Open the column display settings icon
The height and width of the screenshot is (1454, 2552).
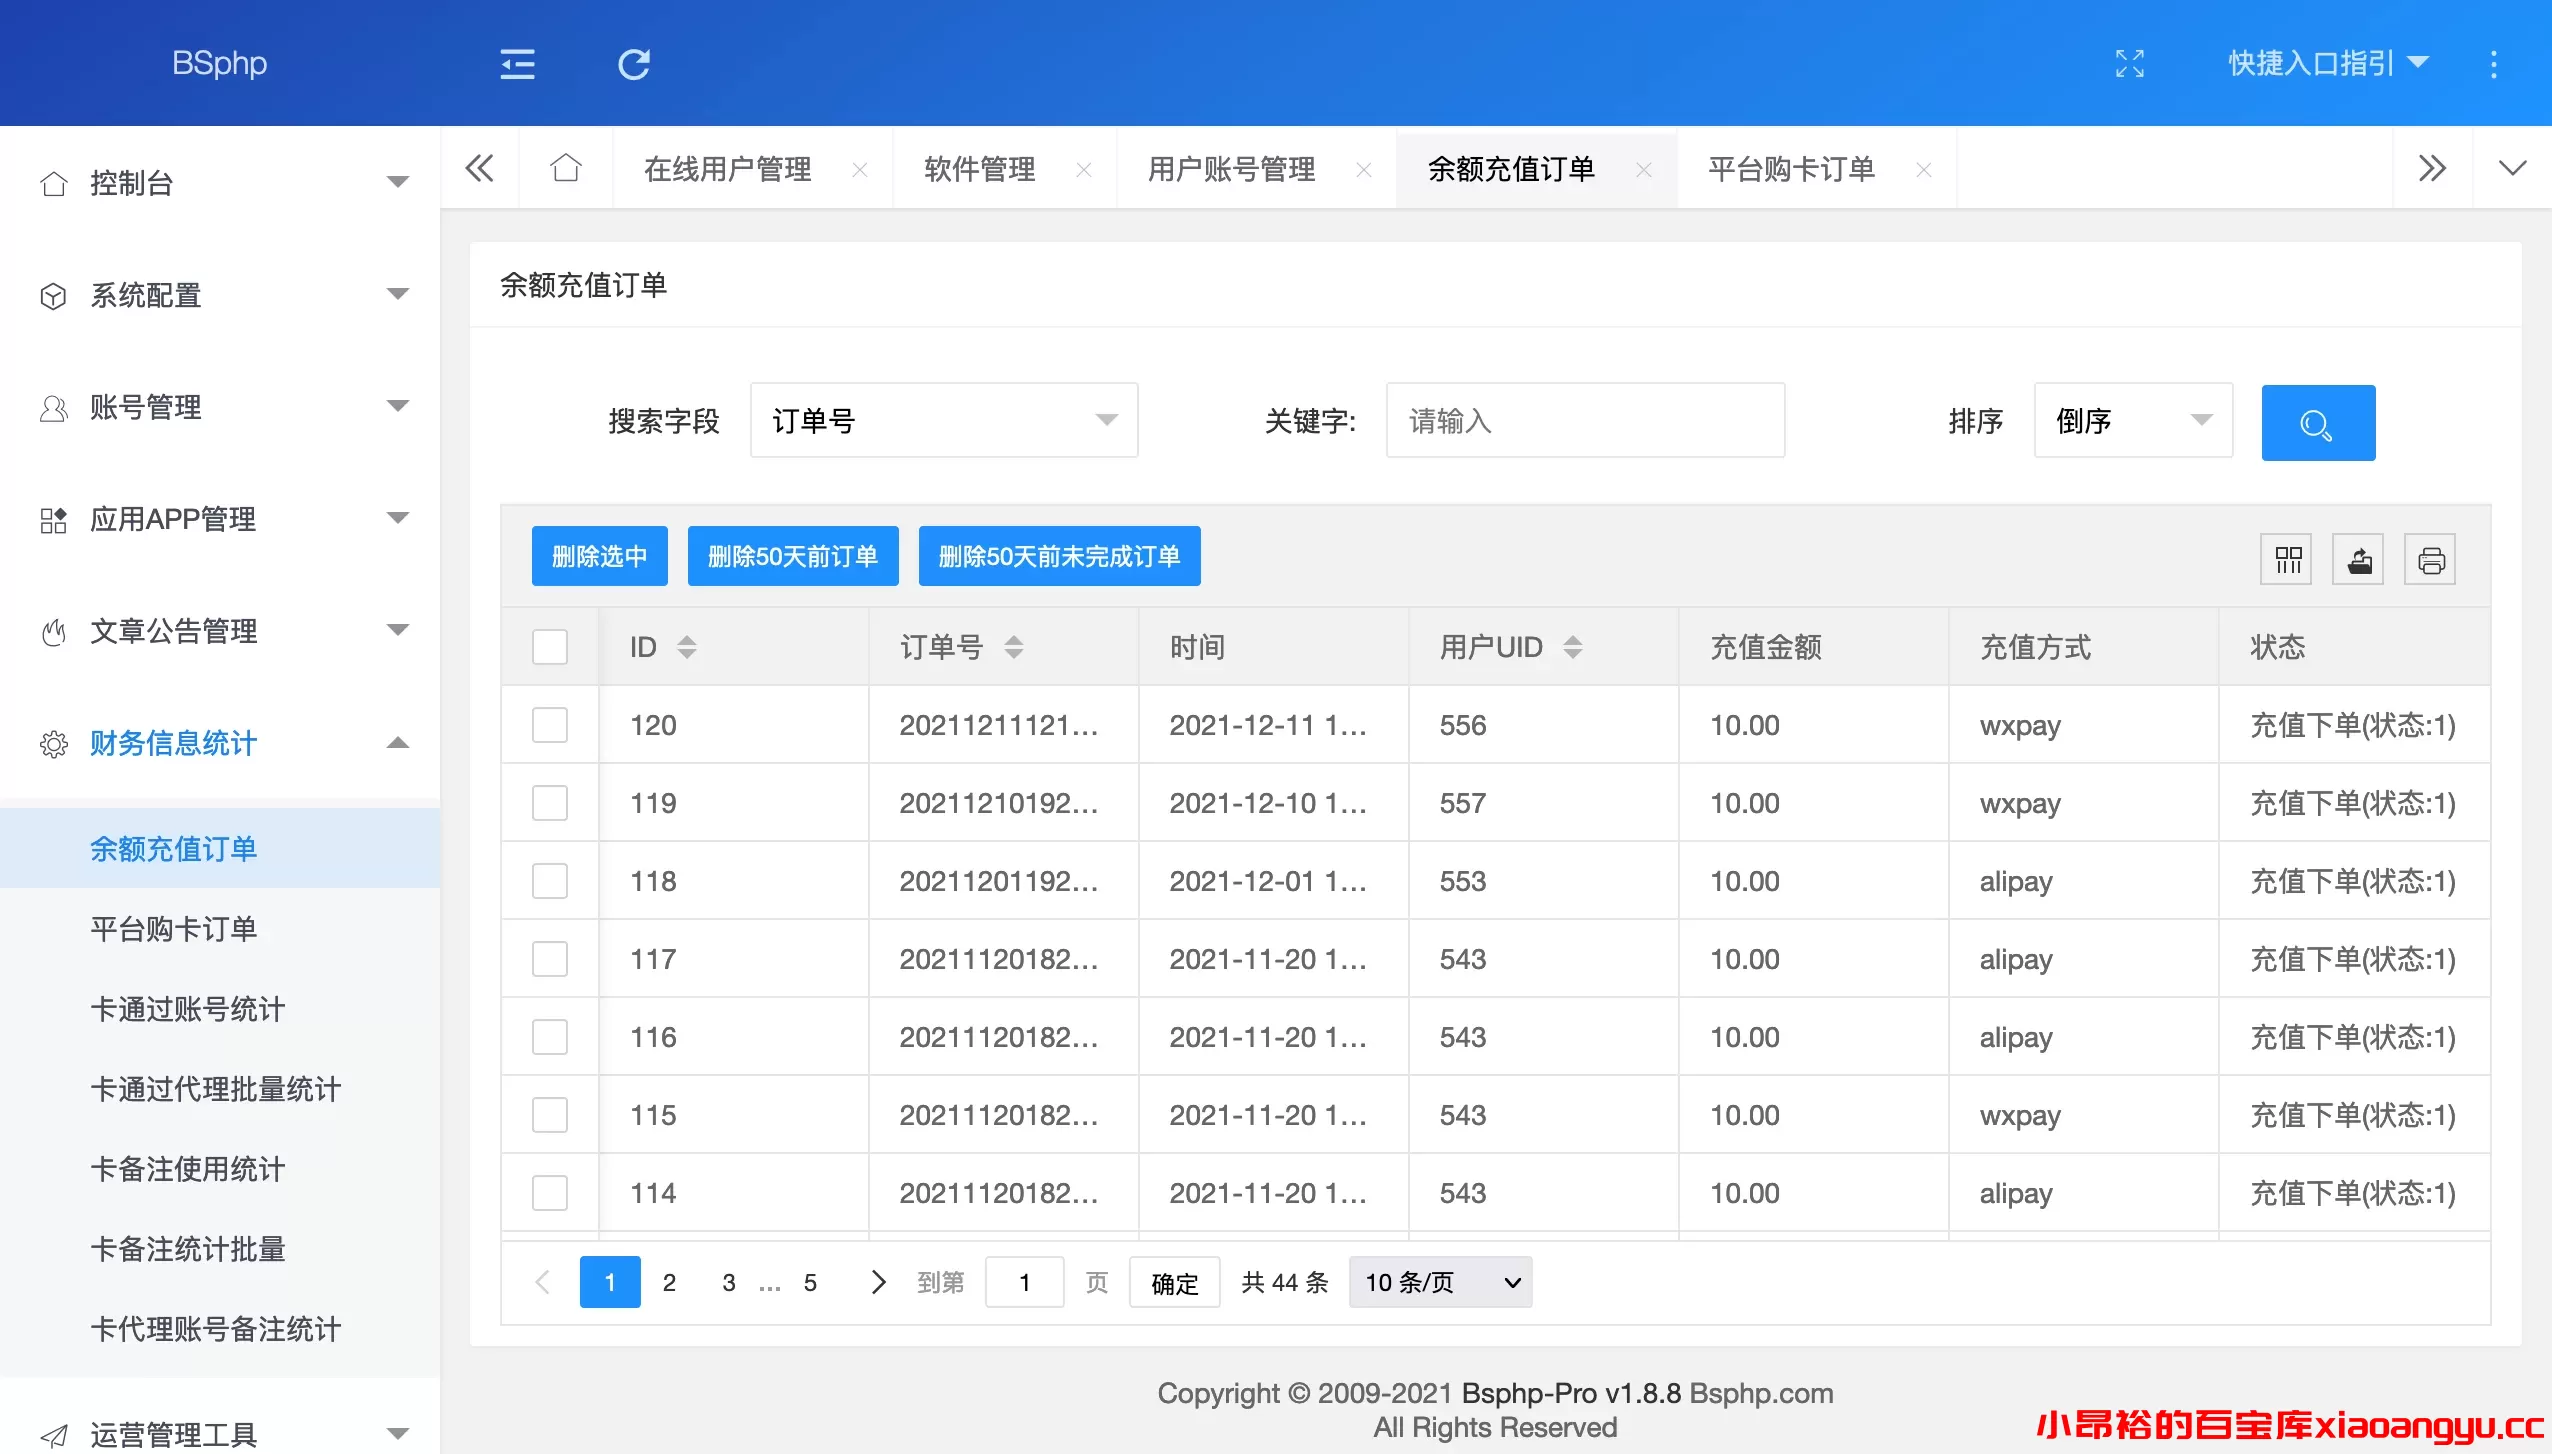(2287, 559)
